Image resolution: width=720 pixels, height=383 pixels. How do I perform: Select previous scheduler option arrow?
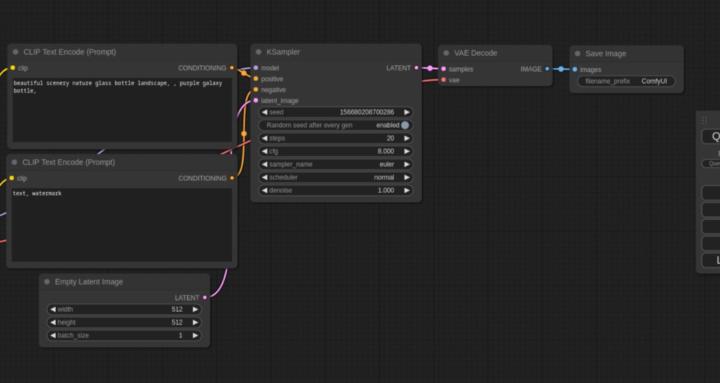(264, 177)
